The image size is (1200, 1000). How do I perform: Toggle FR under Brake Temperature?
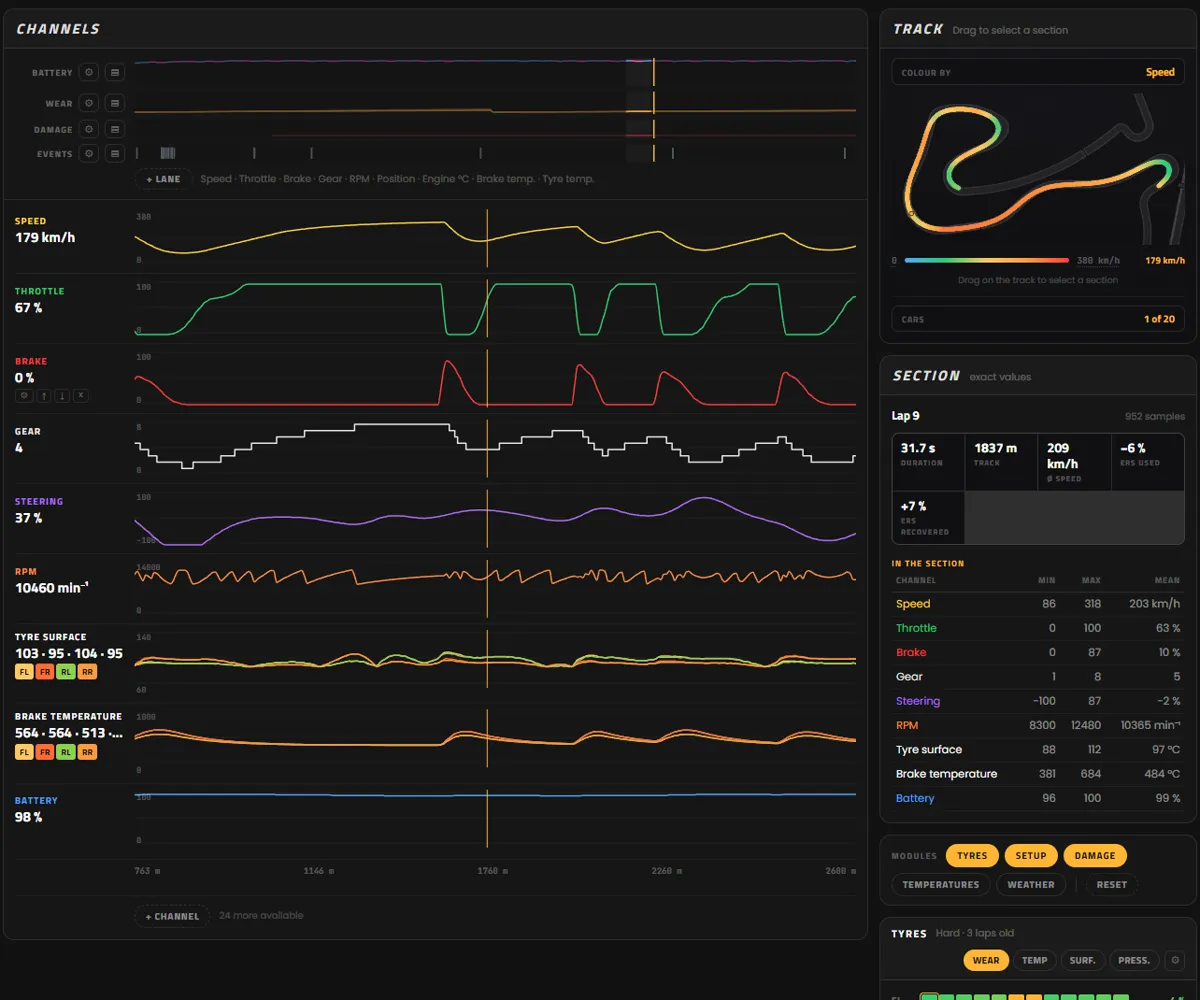tap(45, 752)
